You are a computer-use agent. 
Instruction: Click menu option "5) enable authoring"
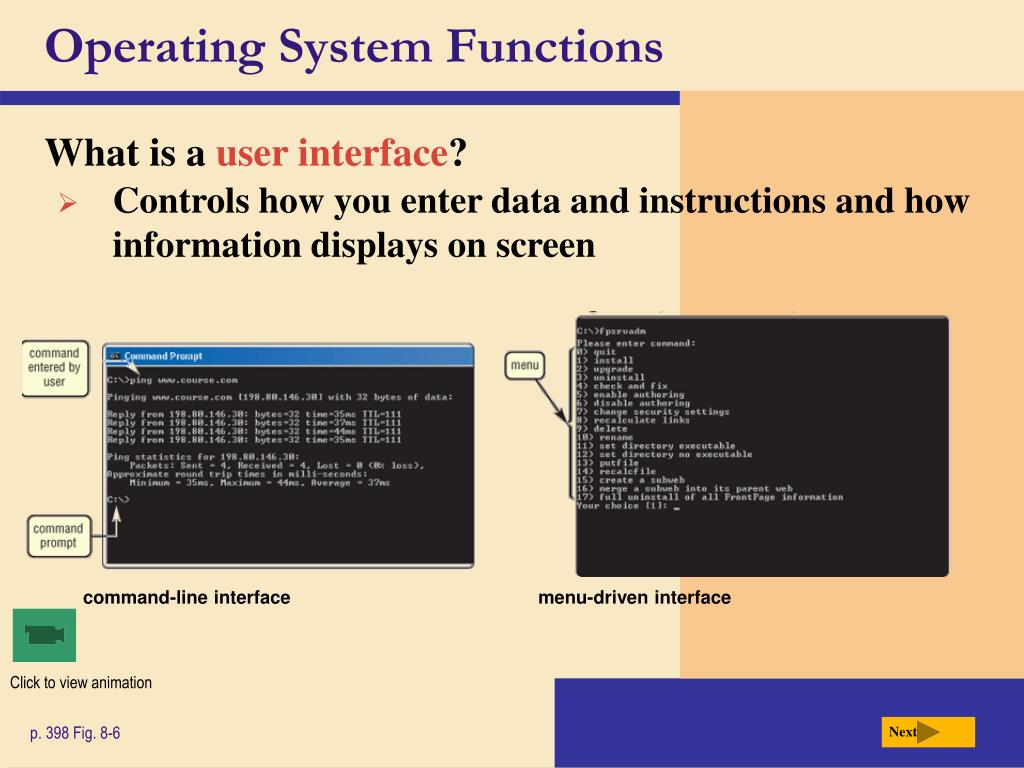coord(631,394)
